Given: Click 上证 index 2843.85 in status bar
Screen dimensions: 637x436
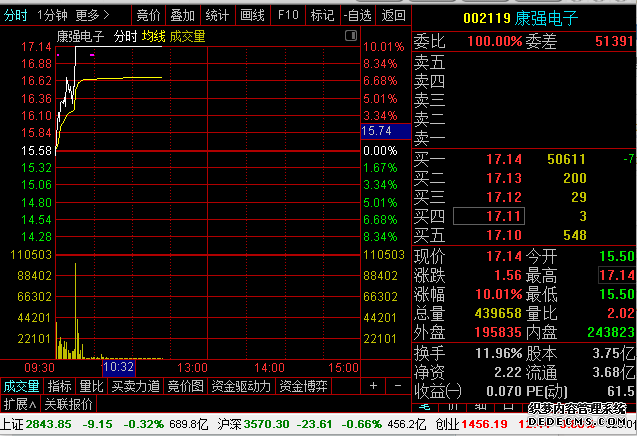Looking at the screenshot, I should (48, 424).
